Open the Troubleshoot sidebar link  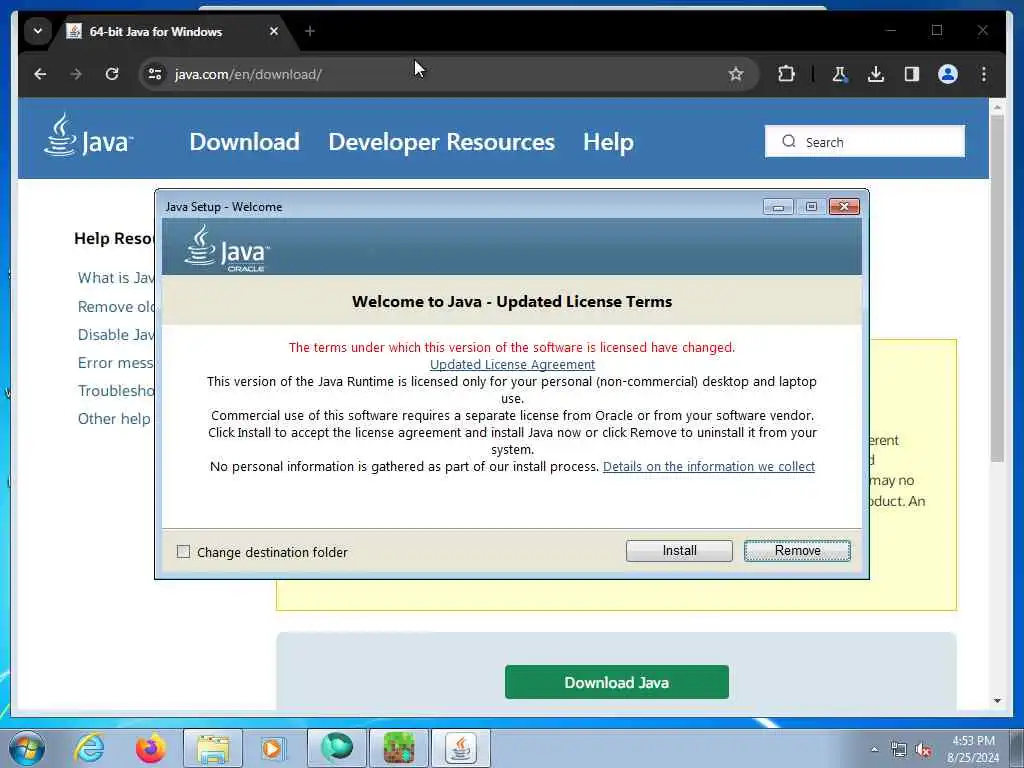(116, 391)
